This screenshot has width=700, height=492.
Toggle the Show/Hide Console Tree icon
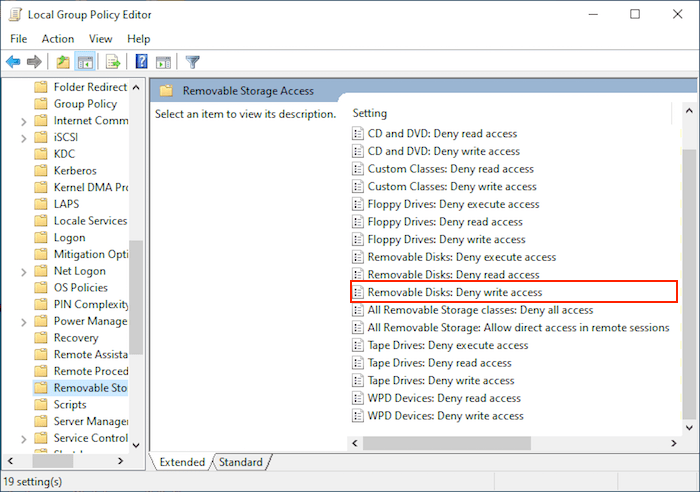coord(85,62)
